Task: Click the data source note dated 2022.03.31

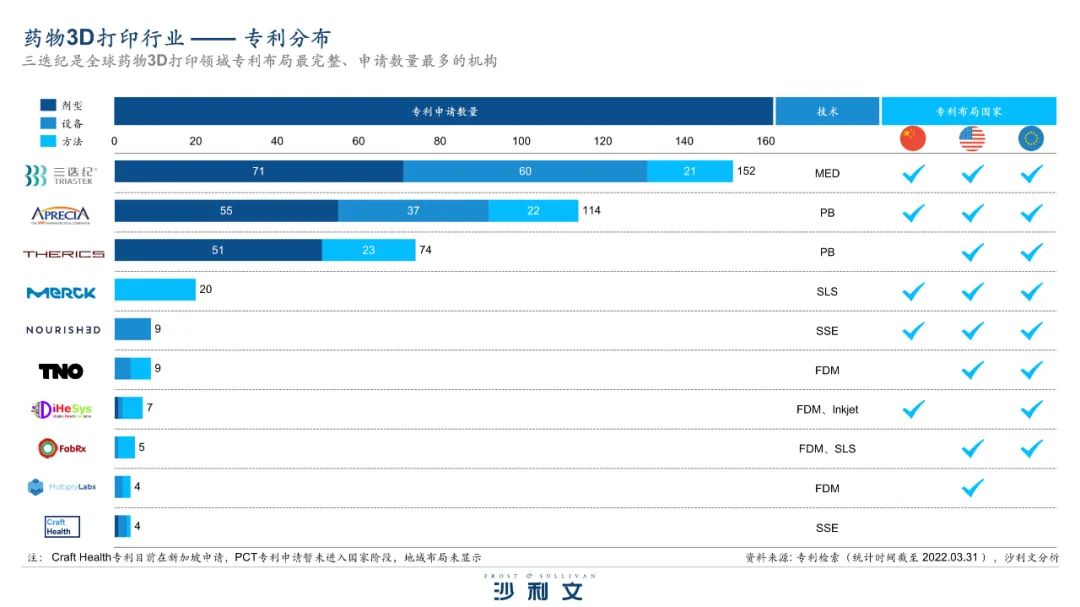Action: click(x=902, y=557)
